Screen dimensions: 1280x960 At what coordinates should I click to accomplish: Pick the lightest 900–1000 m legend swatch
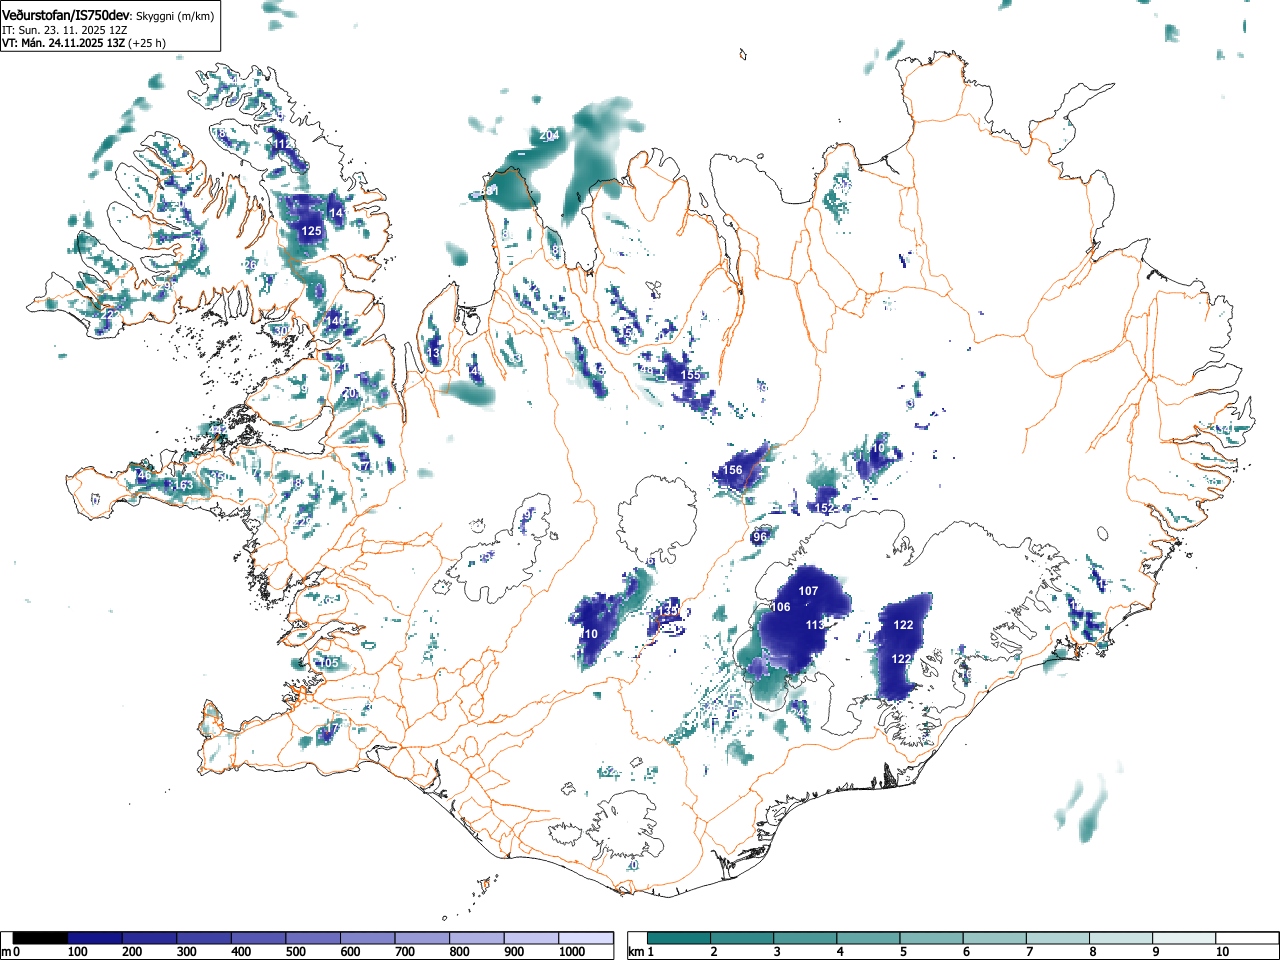[x=531, y=938]
